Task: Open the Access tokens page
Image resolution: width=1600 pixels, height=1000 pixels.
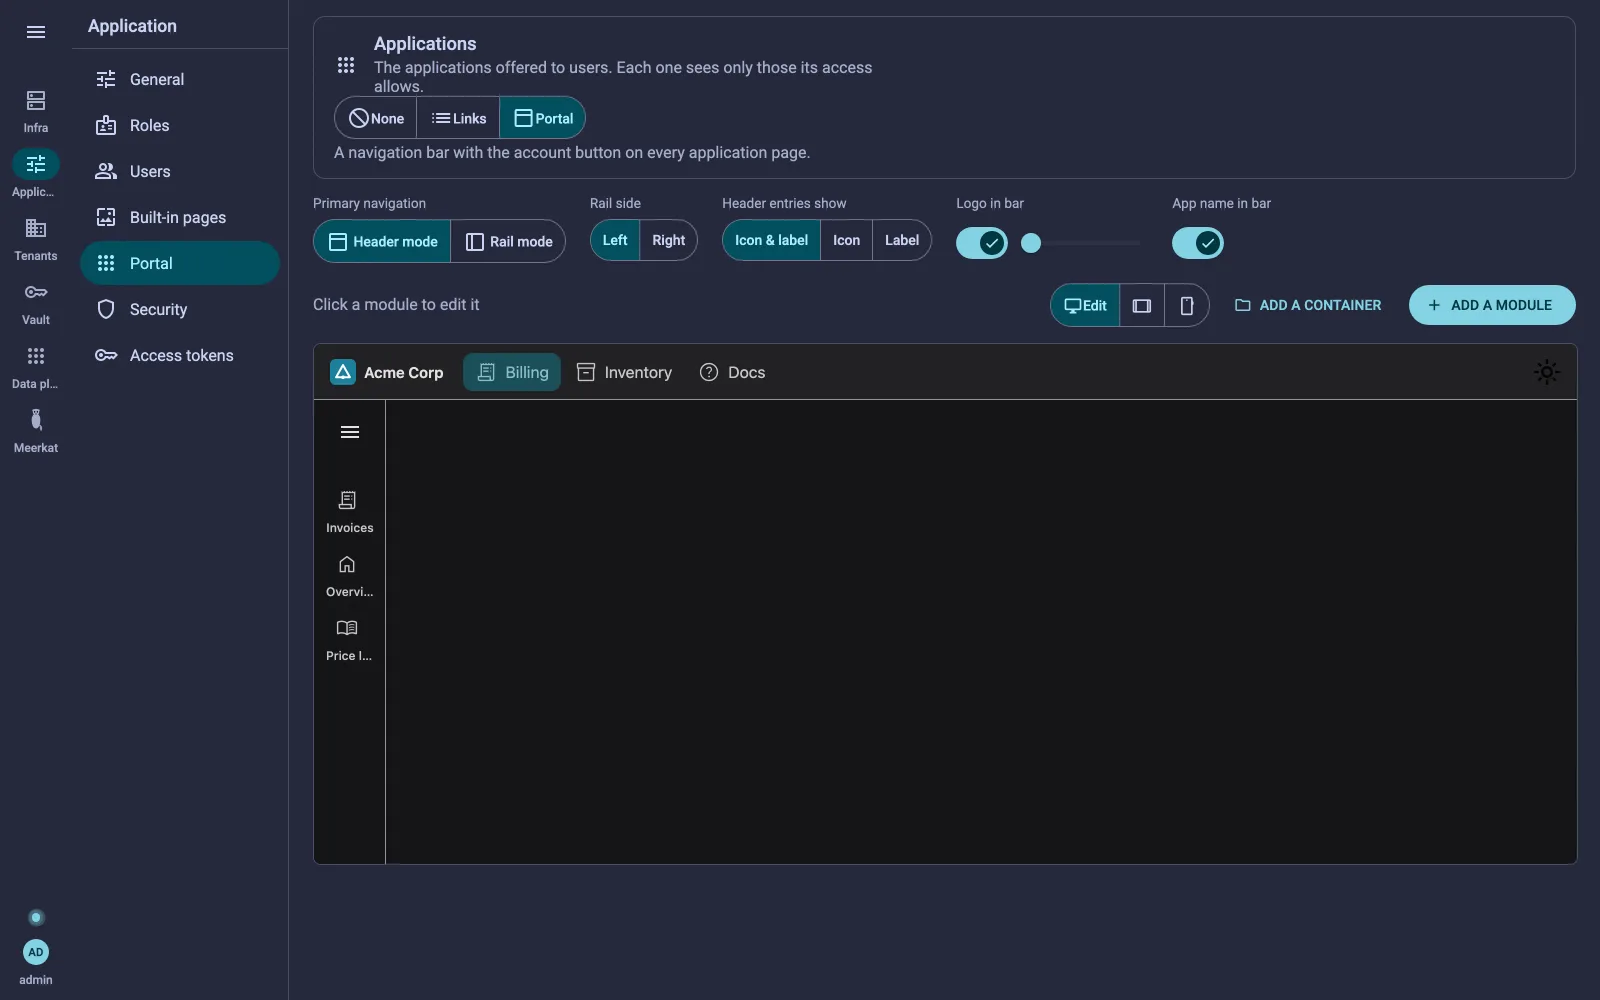Action: (x=180, y=355)
